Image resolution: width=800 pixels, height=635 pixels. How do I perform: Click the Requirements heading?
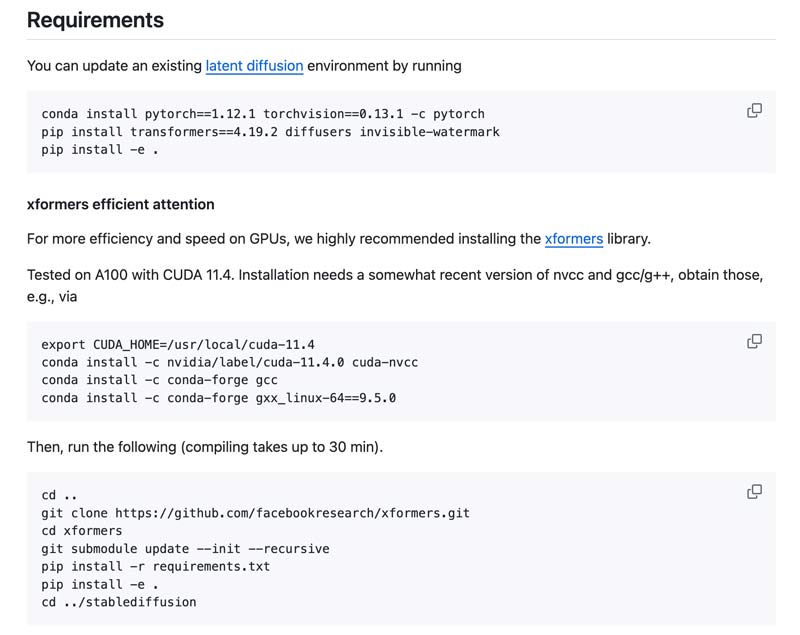point(95,20)
